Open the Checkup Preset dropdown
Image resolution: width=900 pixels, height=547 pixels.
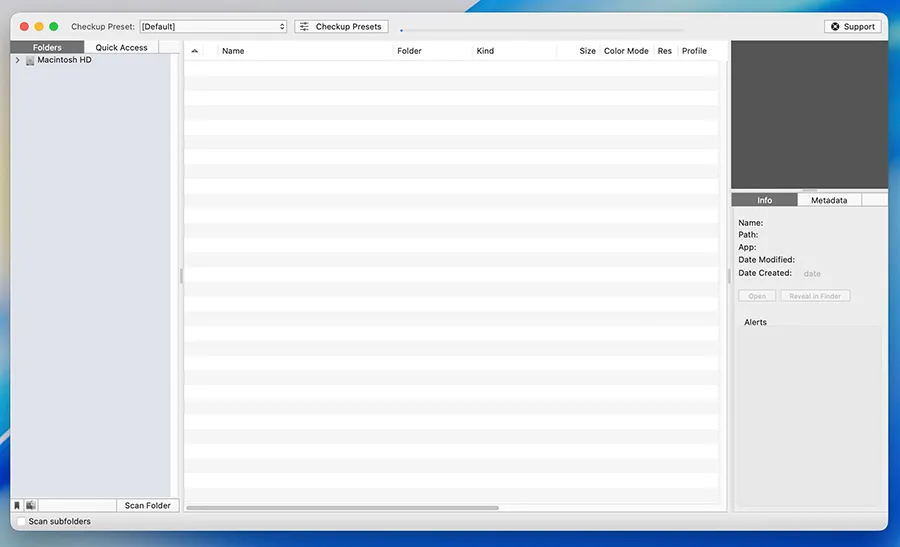tap(213, 27)
